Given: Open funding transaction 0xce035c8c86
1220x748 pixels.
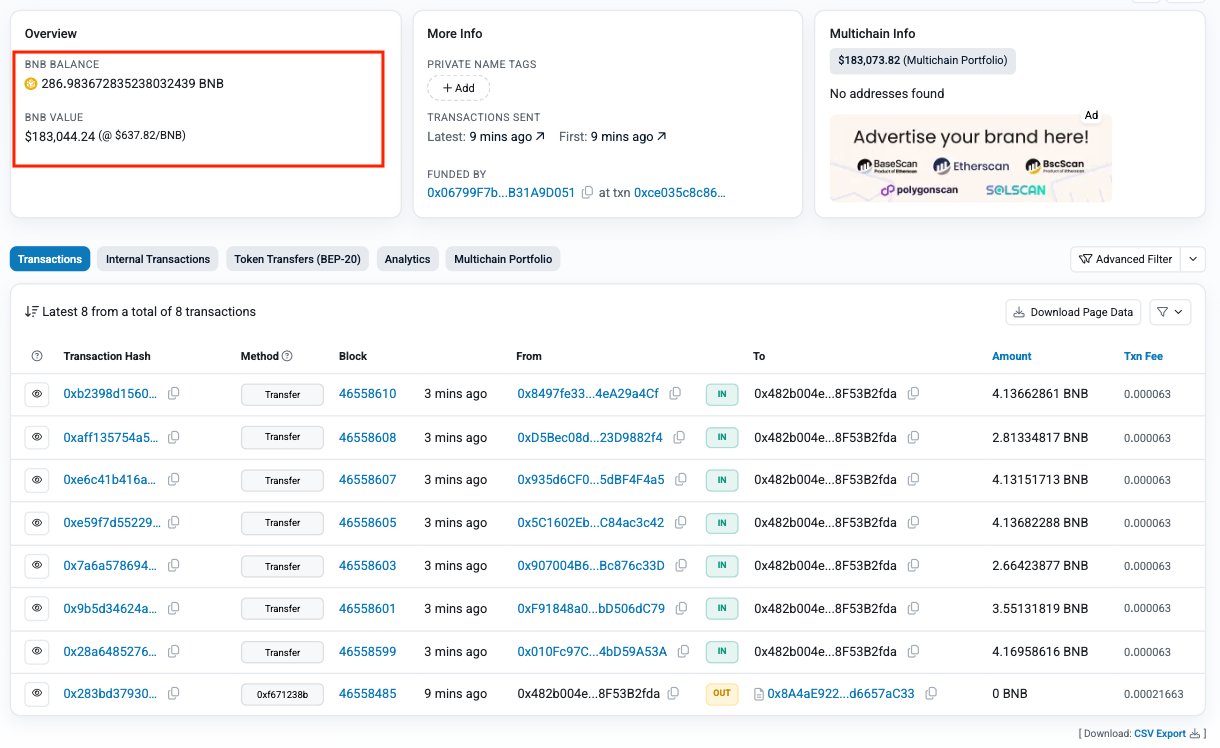Looking at the screenshot, I should coord(680,192).
